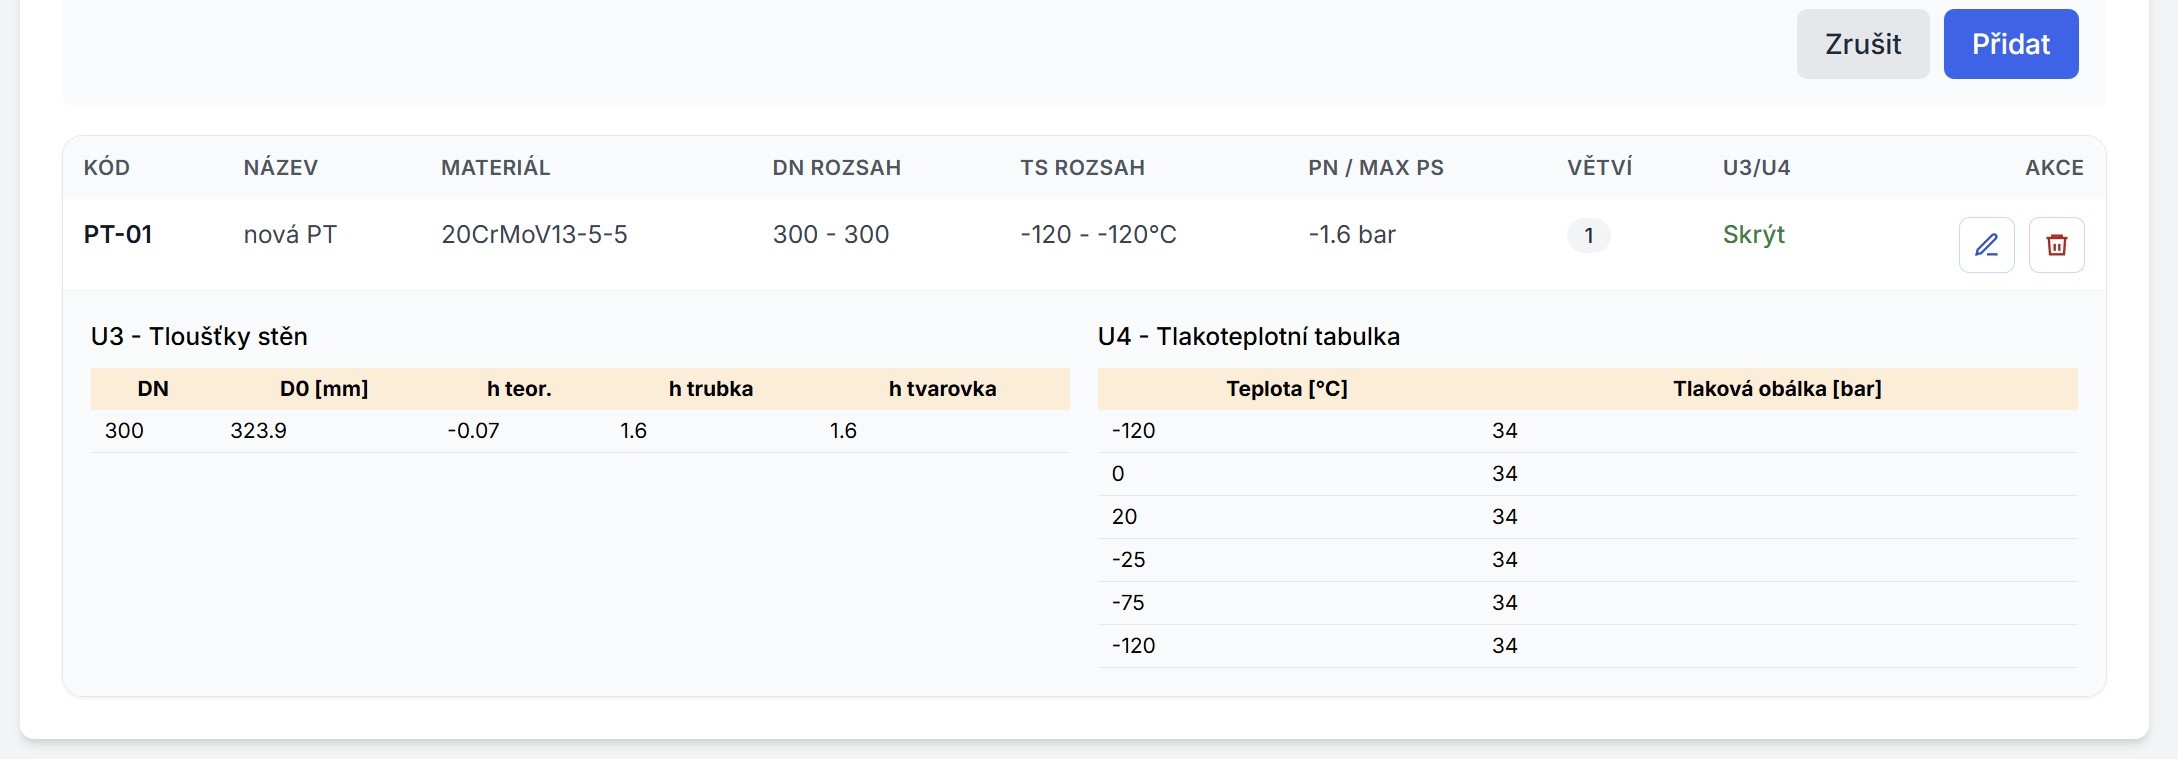Click the KÓD column header
The height and width of the screenshot is (759, 2178).
pos(107,168)
